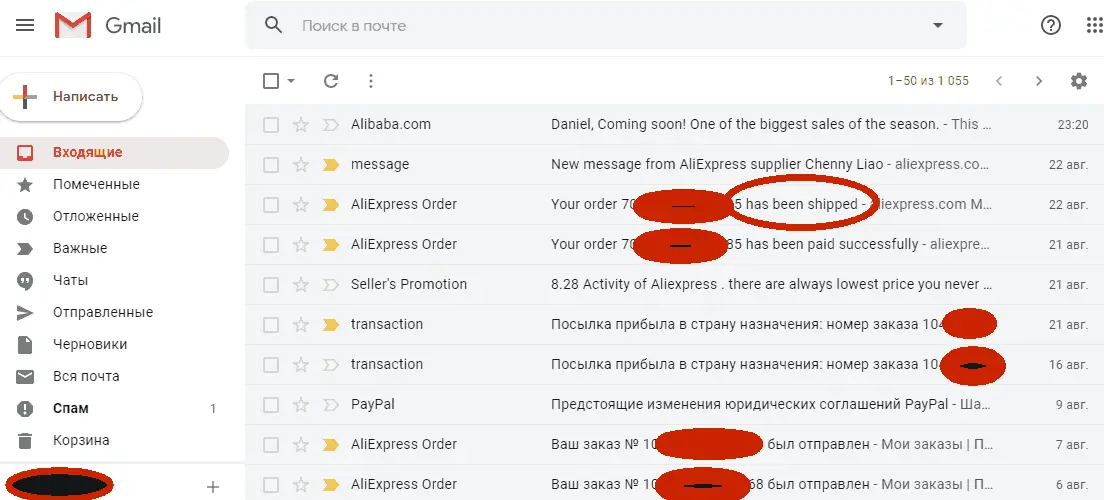
Task: Toggle importance marker on message email
Action: point(330,165)
